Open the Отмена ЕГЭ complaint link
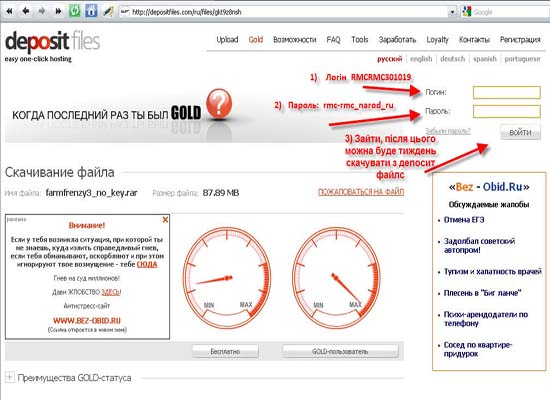This screenshot has width=550, height=400. pyautogui.click(x=464, y=220)
